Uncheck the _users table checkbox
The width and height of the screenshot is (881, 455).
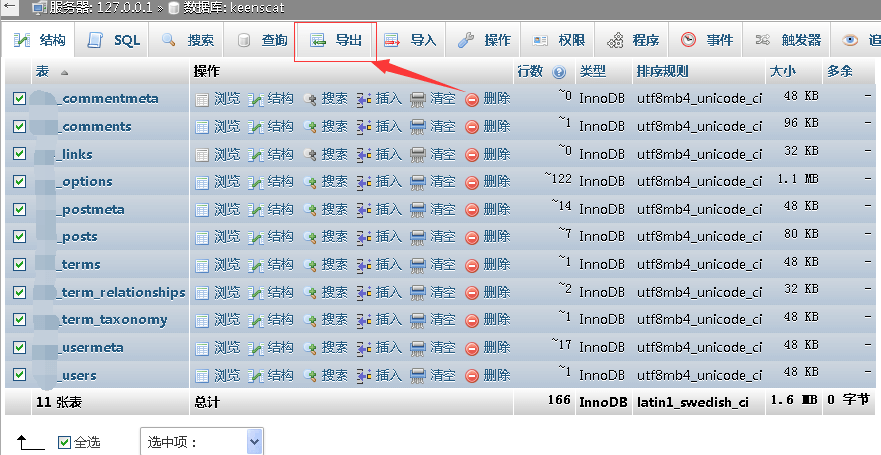[19, 375]
